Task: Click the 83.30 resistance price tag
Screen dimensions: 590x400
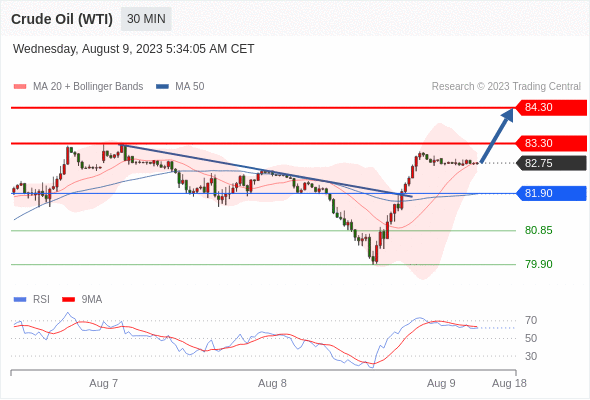Action: click(550, 143)
